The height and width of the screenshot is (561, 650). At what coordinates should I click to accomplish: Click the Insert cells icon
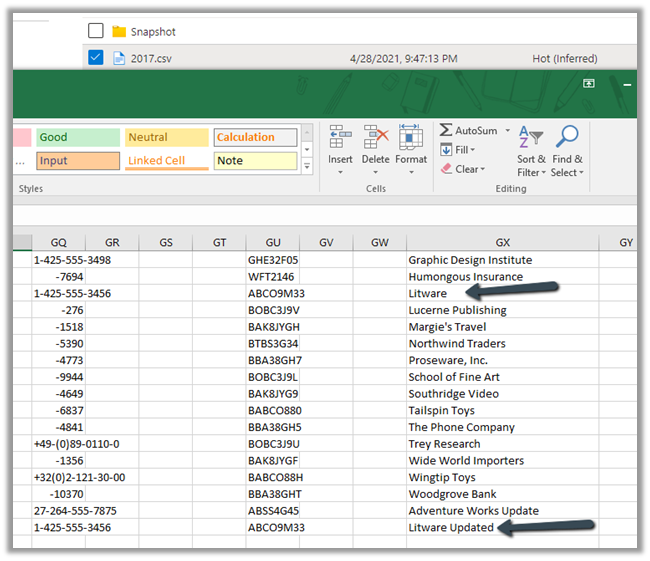pyautogui.click(x=340, y=138)
